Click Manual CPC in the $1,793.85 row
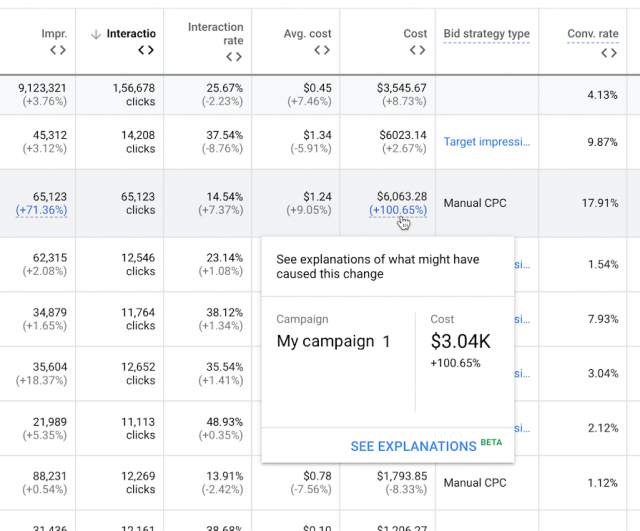This screenshot has width=640, height=531. 474,483
